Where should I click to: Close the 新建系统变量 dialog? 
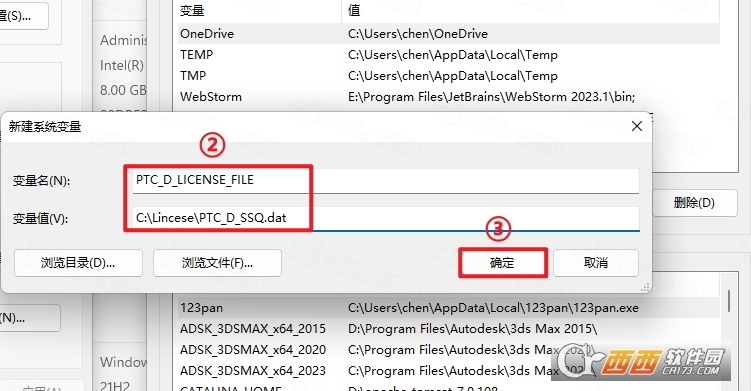tap(637, 126)
